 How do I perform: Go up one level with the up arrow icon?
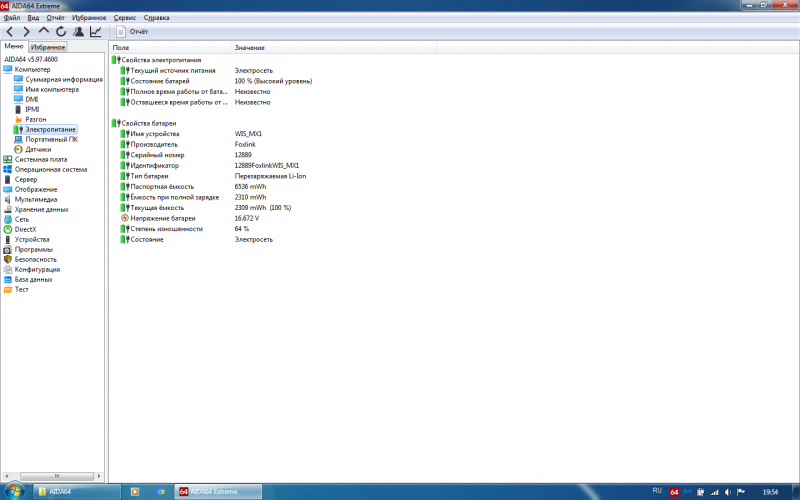[x=44, y=32]
